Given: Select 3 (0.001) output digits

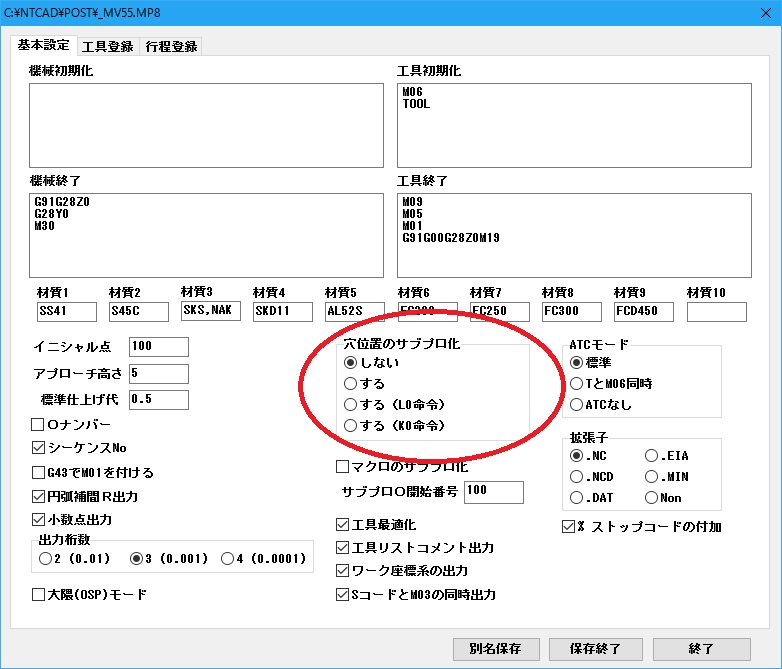Looking at the screenshot, I should 136,558.
